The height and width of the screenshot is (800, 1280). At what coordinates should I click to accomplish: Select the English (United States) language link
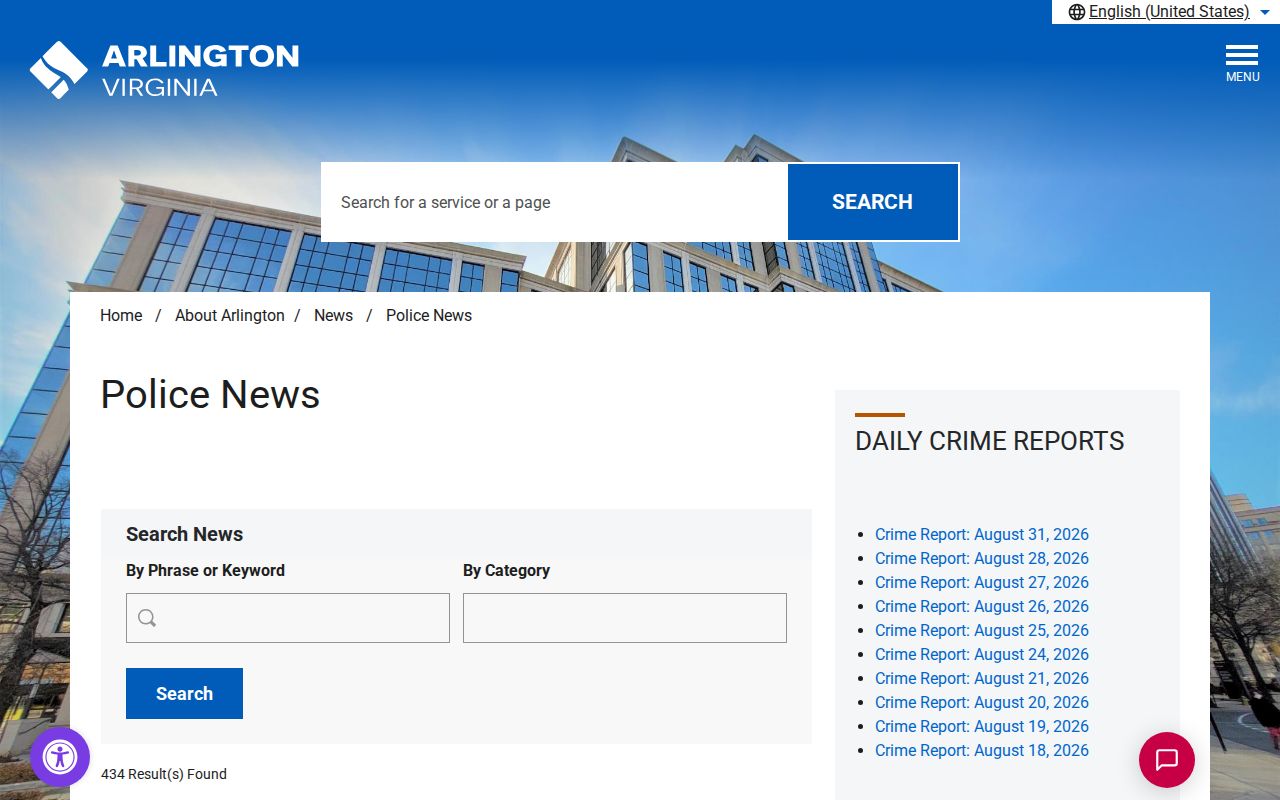click(x=1169, y=12)
